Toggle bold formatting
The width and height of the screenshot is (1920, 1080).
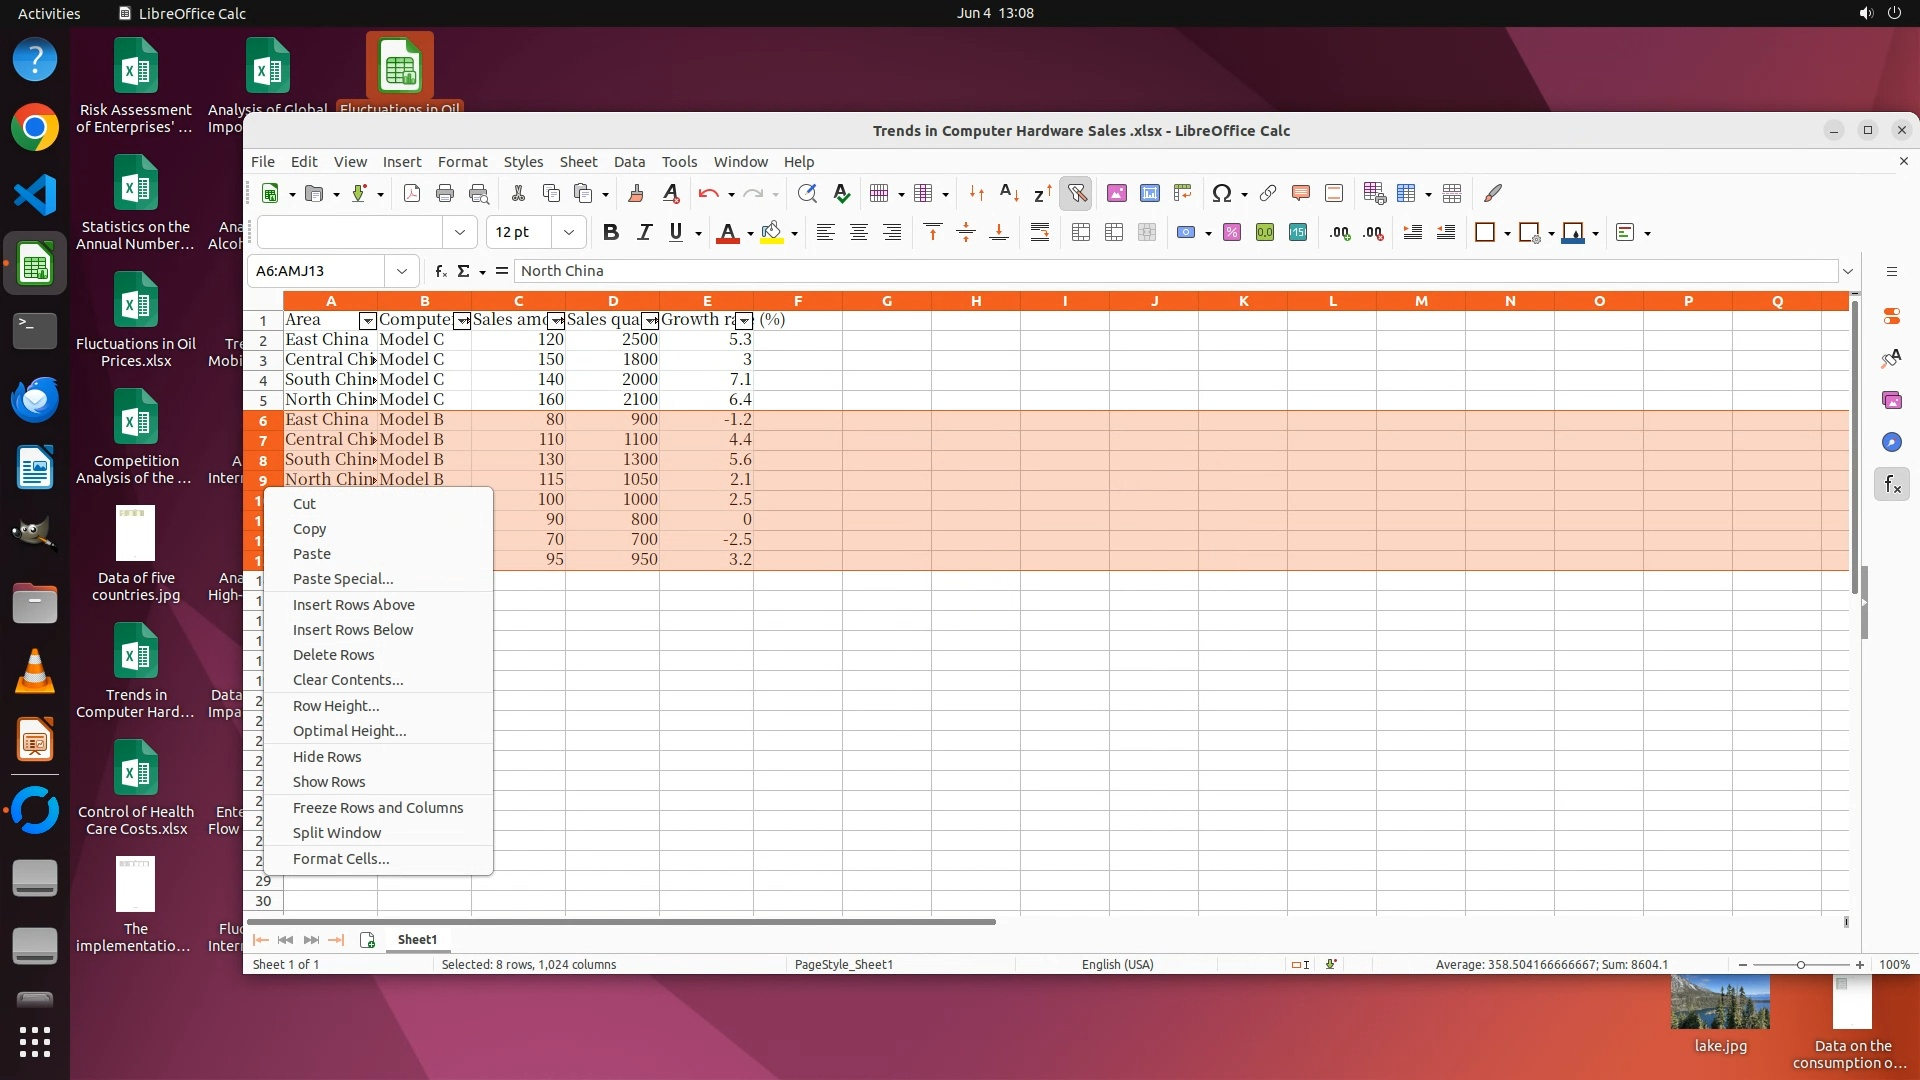(x=611, y=233)
